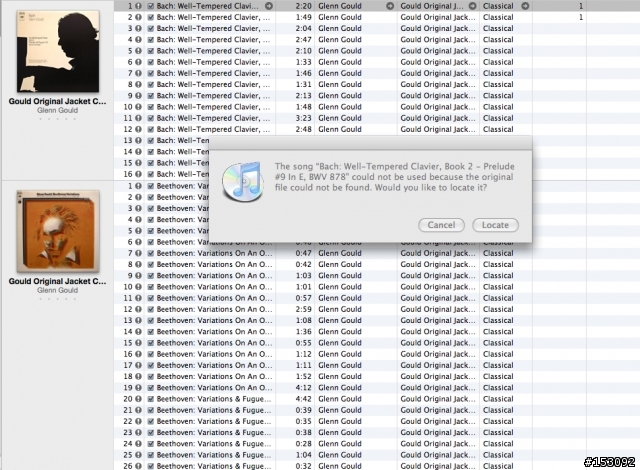Click exclamation icon on Beethoven track 20 (4:42)

coord(138,399)
